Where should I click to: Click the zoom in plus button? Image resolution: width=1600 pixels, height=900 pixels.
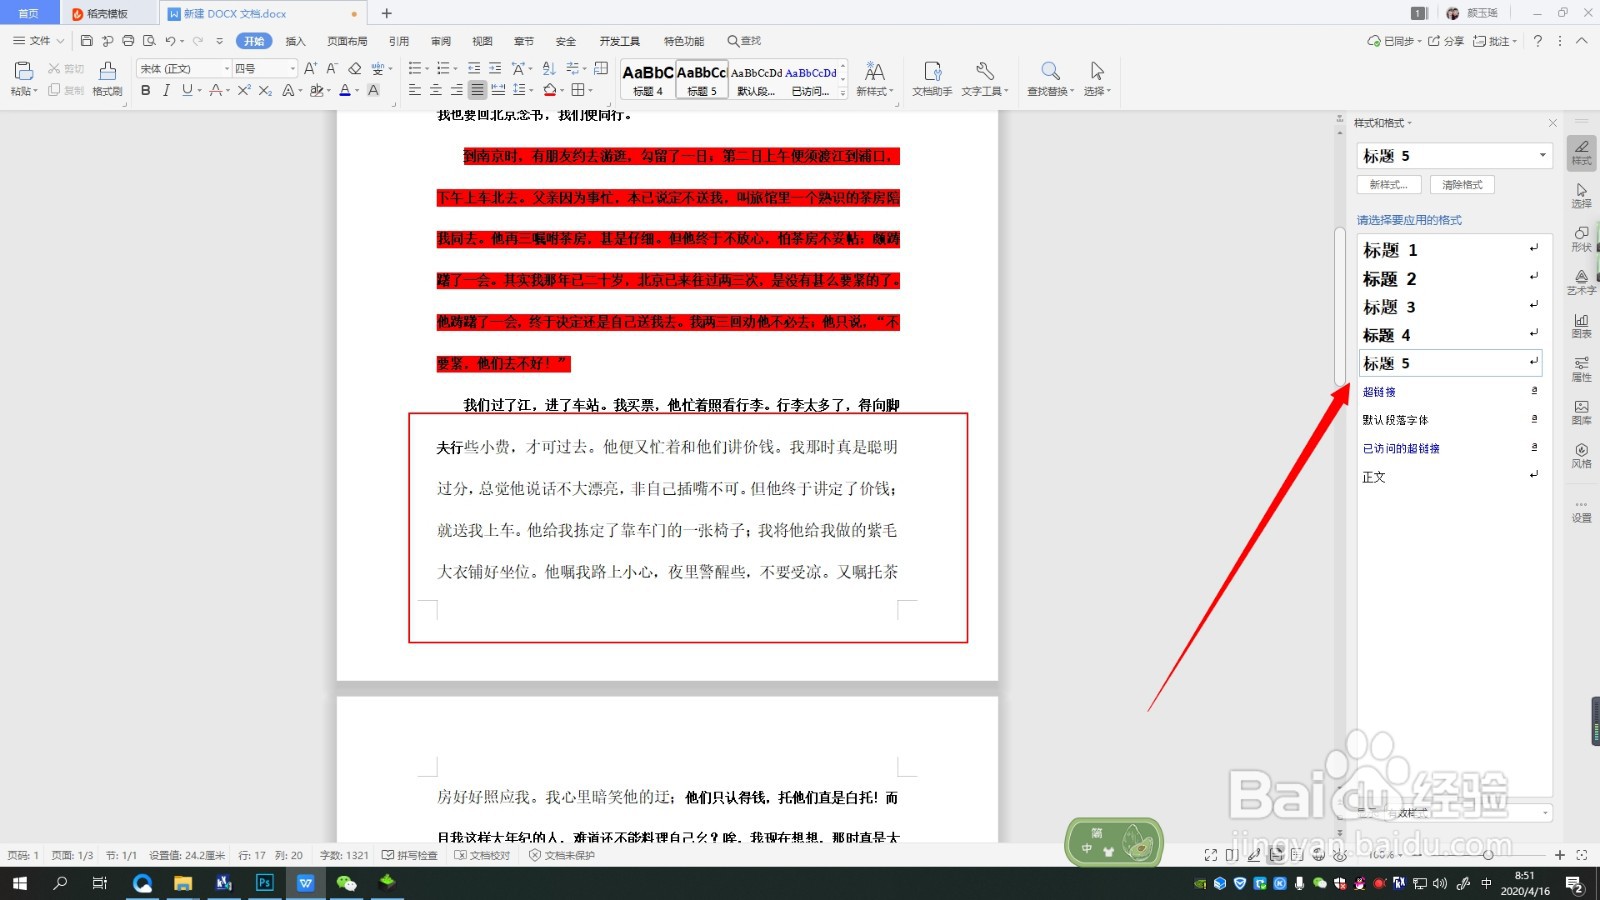[x=1559, y=855]
